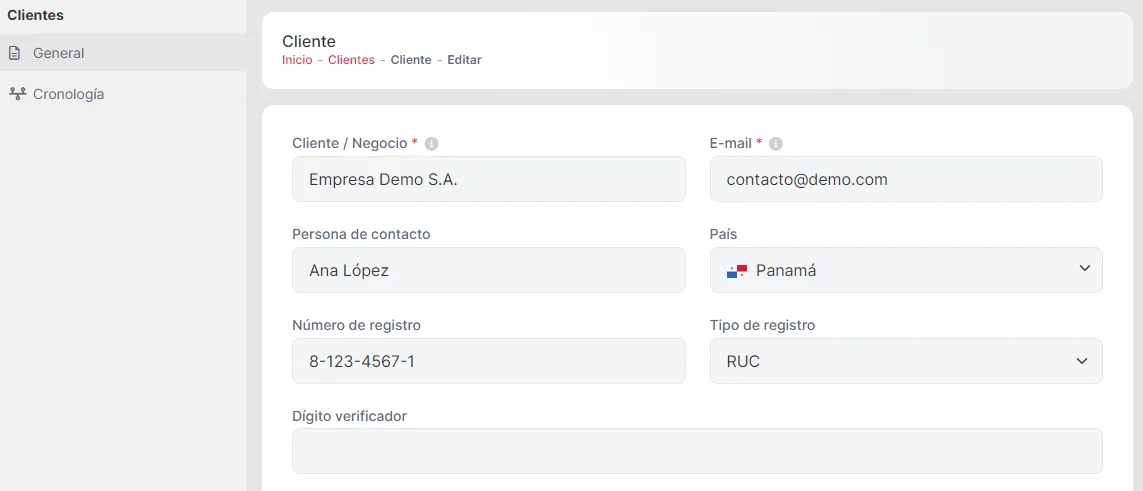Focus the Cliente / Negocio input field
Screen dimensions: 1143x491
click(488, 180)
